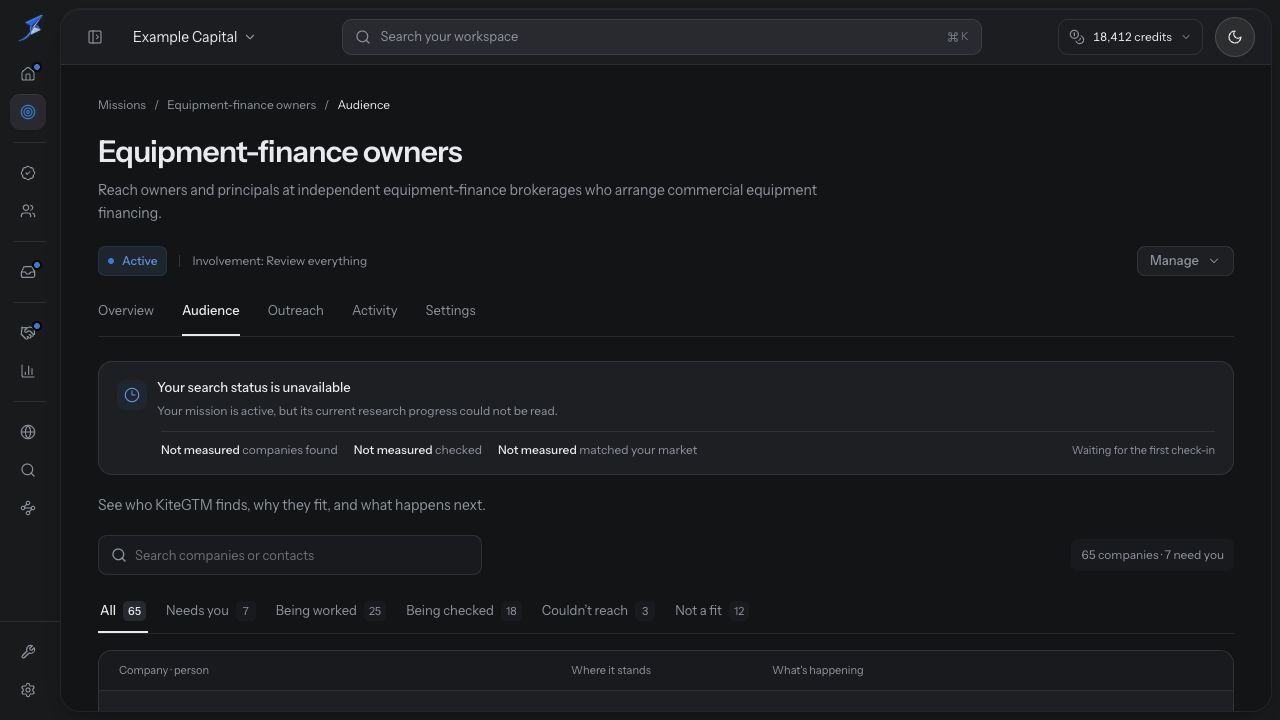Open the badge checkmark icon in sidebar

28,173
